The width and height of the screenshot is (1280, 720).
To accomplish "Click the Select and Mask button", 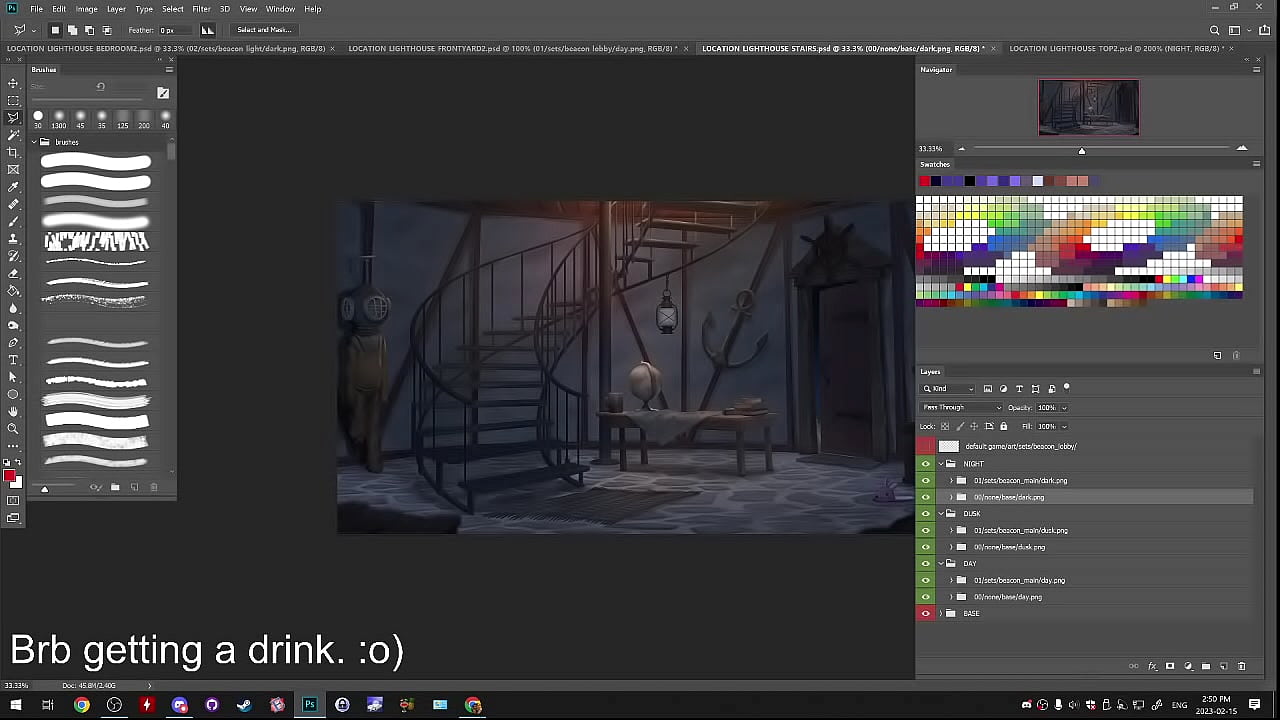I will [x=264, y=30].
